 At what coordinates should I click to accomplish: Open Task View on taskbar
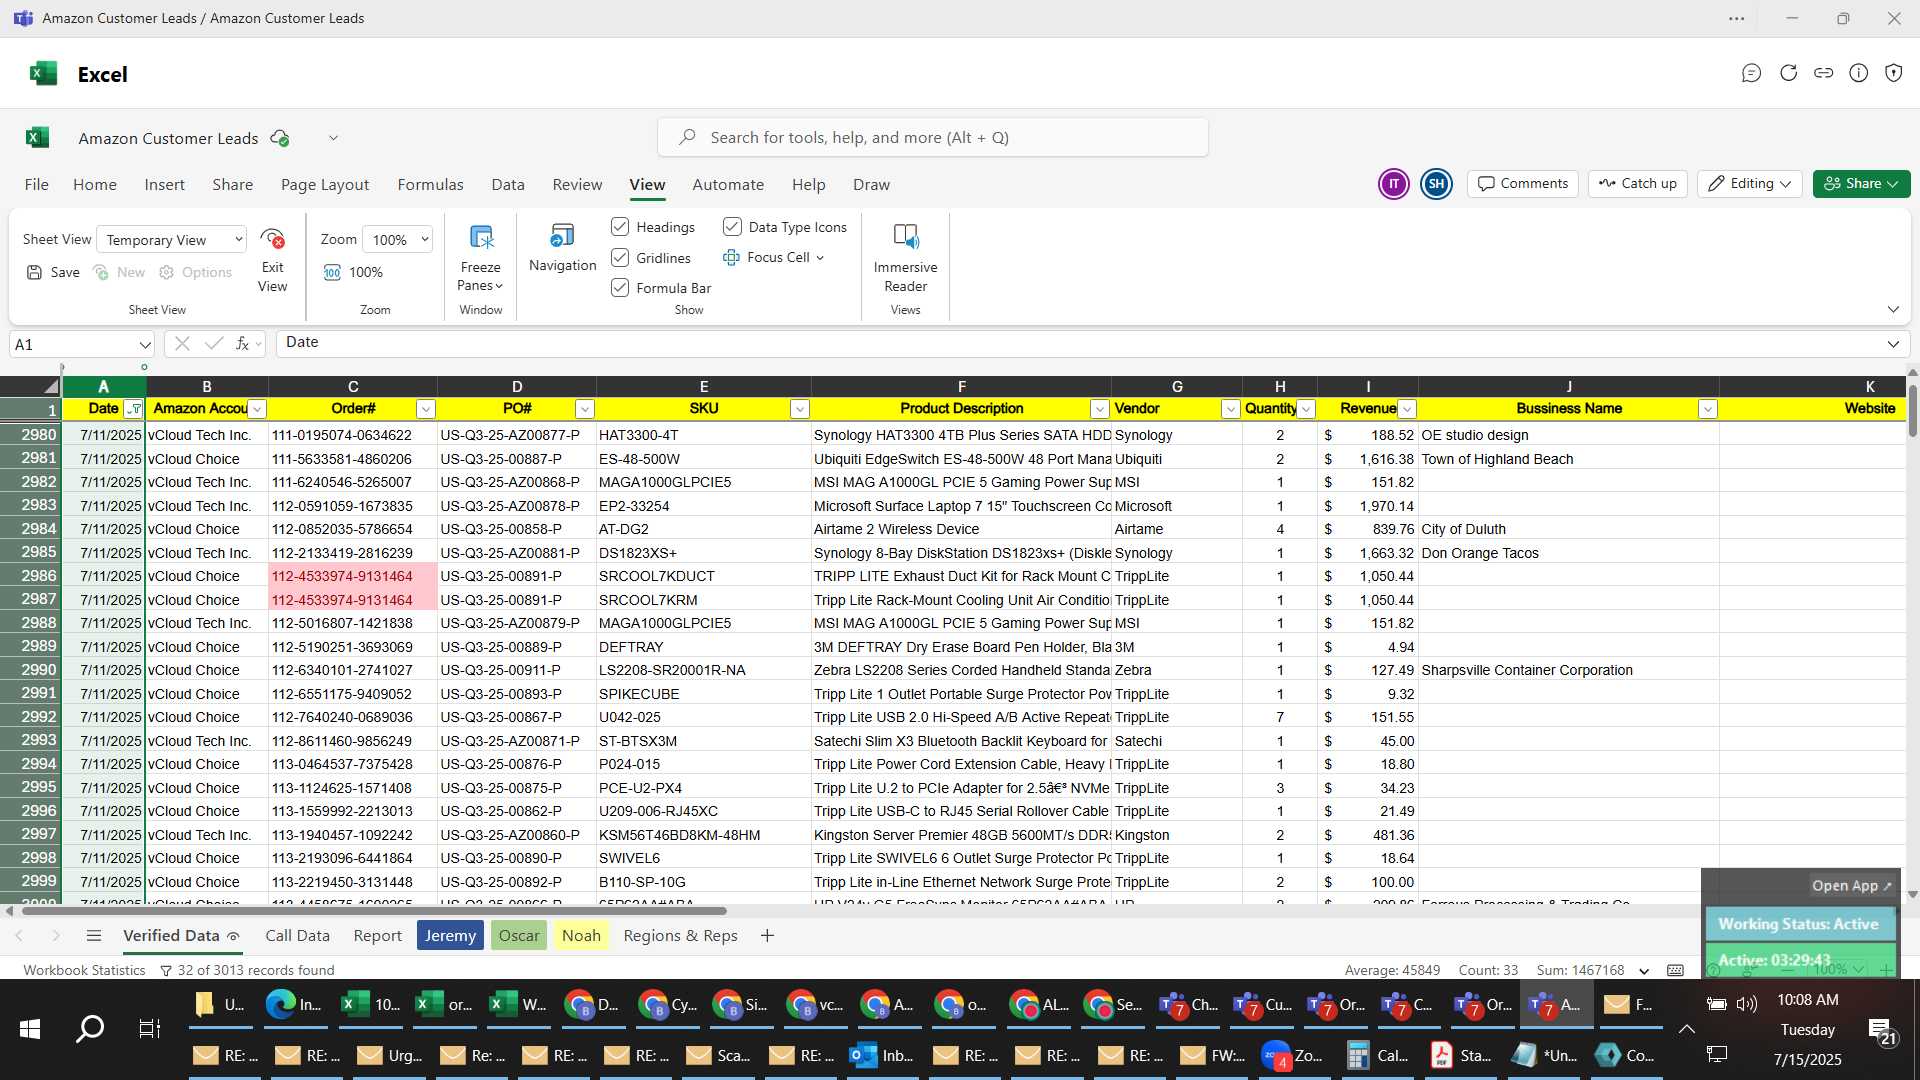150,1028
